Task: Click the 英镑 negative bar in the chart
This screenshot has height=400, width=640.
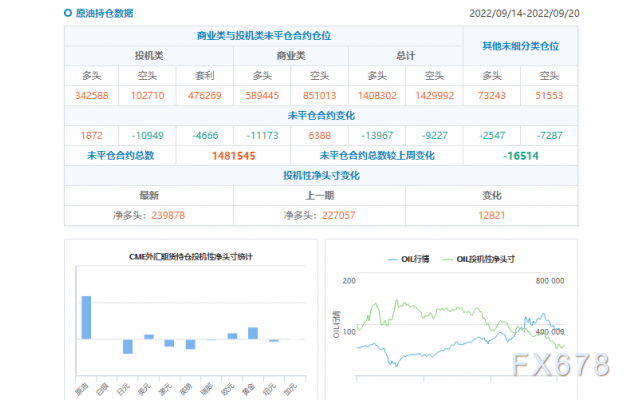Action: click(x=190, y=344)
